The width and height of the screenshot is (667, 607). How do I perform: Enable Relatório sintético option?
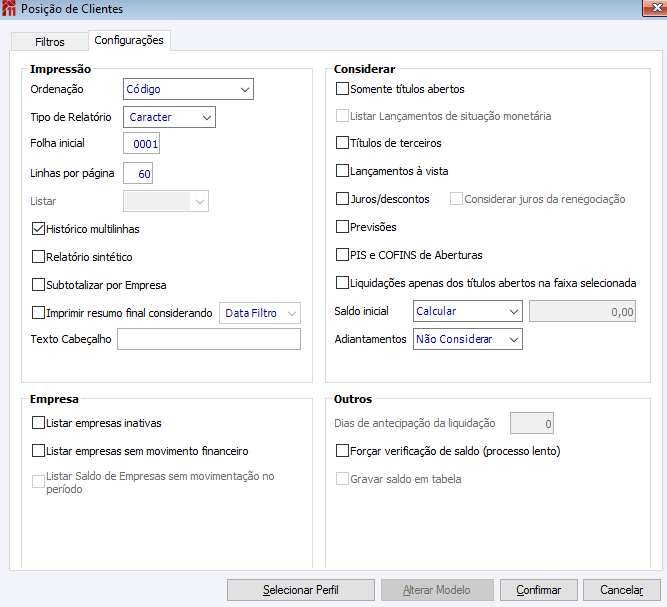tap(39, 257)
